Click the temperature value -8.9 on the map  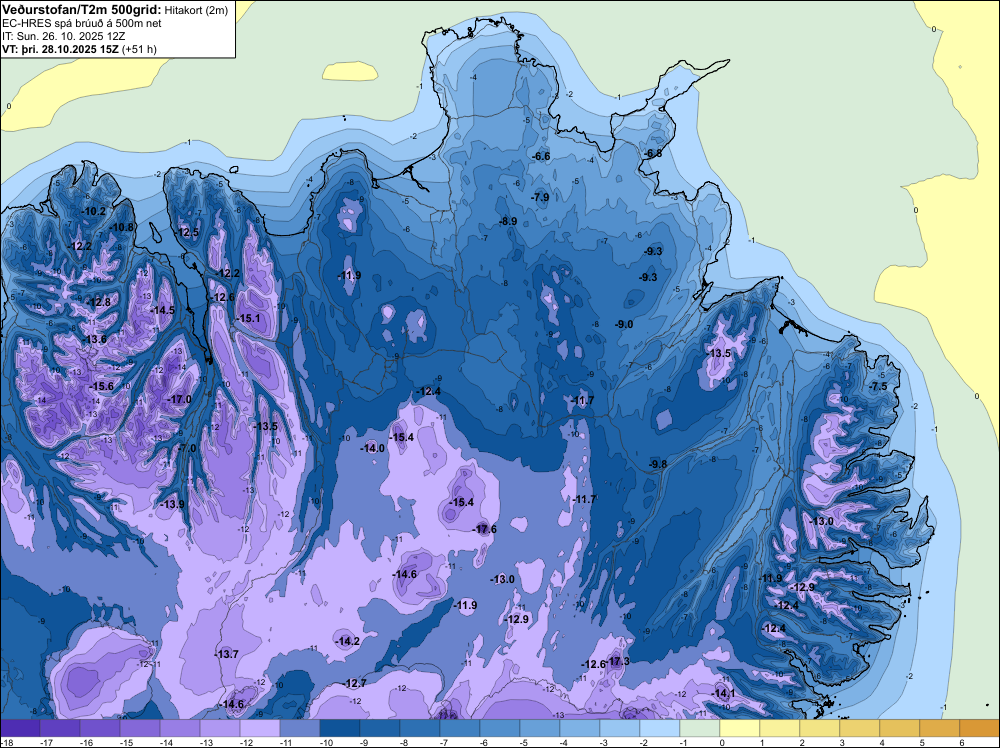[508, 221]
